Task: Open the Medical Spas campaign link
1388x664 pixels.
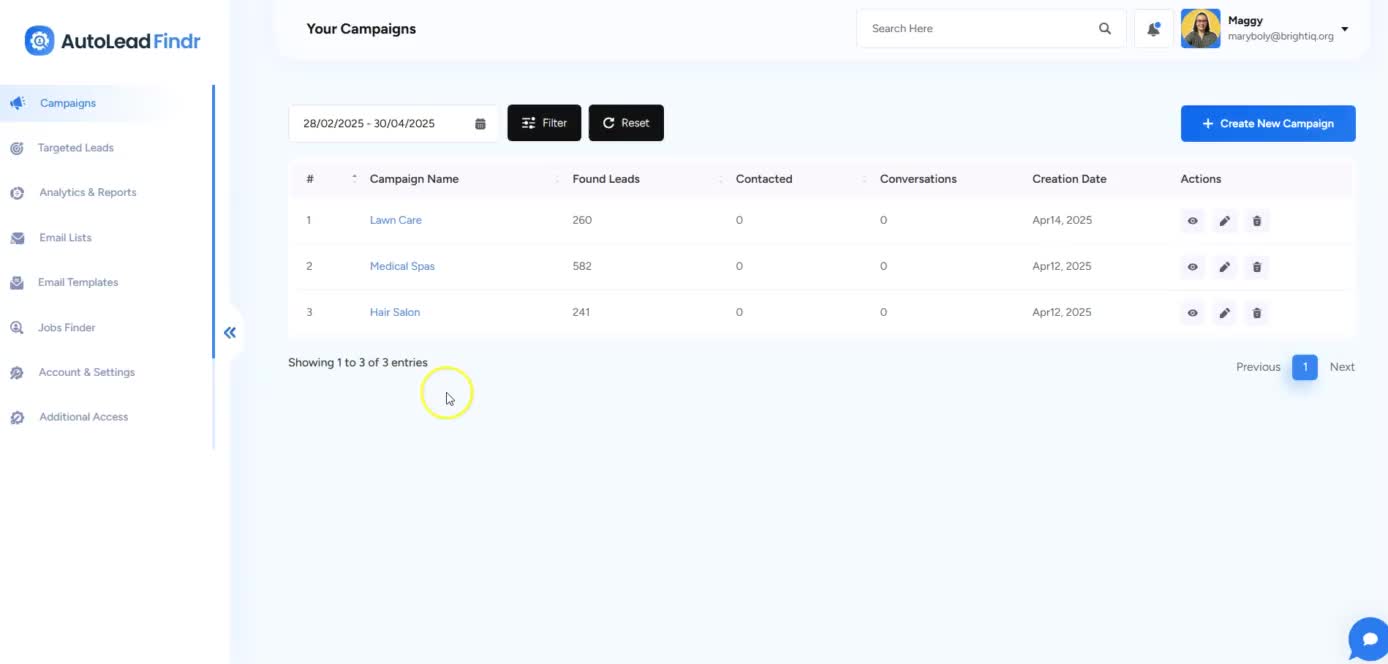Action: click(x=402, y=266)
